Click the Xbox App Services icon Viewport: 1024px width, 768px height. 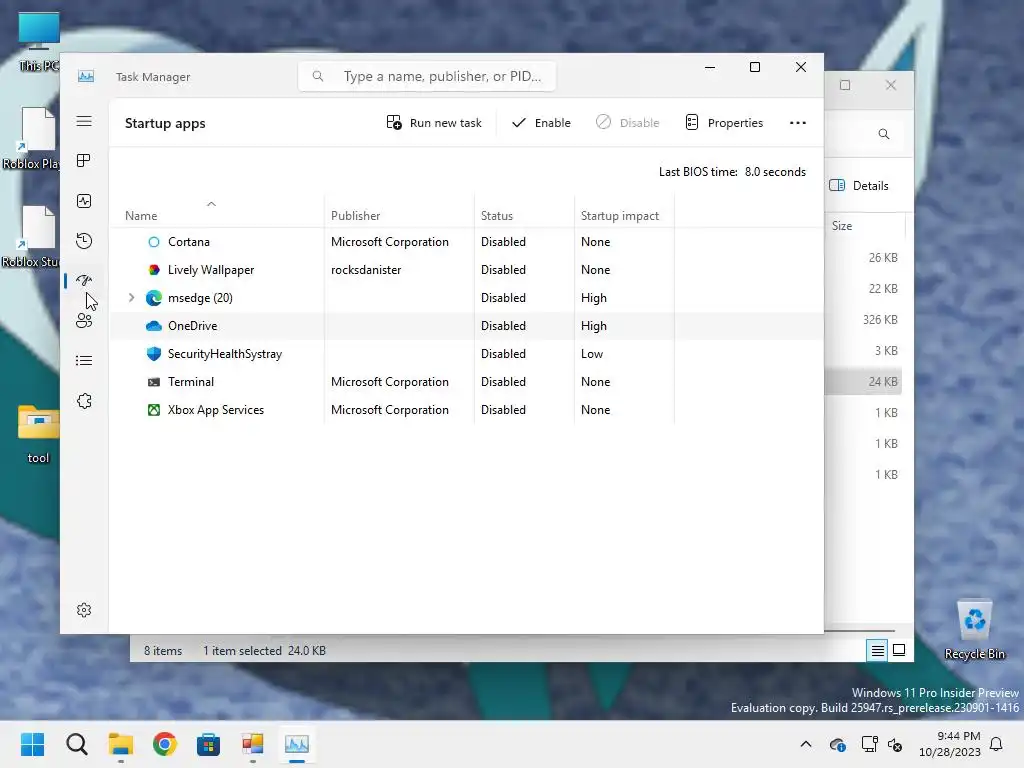coord(153,410)
